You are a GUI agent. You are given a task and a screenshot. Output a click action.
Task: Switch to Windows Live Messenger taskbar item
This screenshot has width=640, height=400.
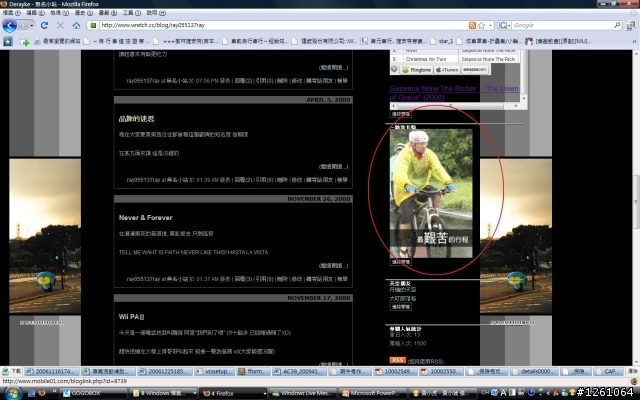pyautogui.click(x=303, y=393)
